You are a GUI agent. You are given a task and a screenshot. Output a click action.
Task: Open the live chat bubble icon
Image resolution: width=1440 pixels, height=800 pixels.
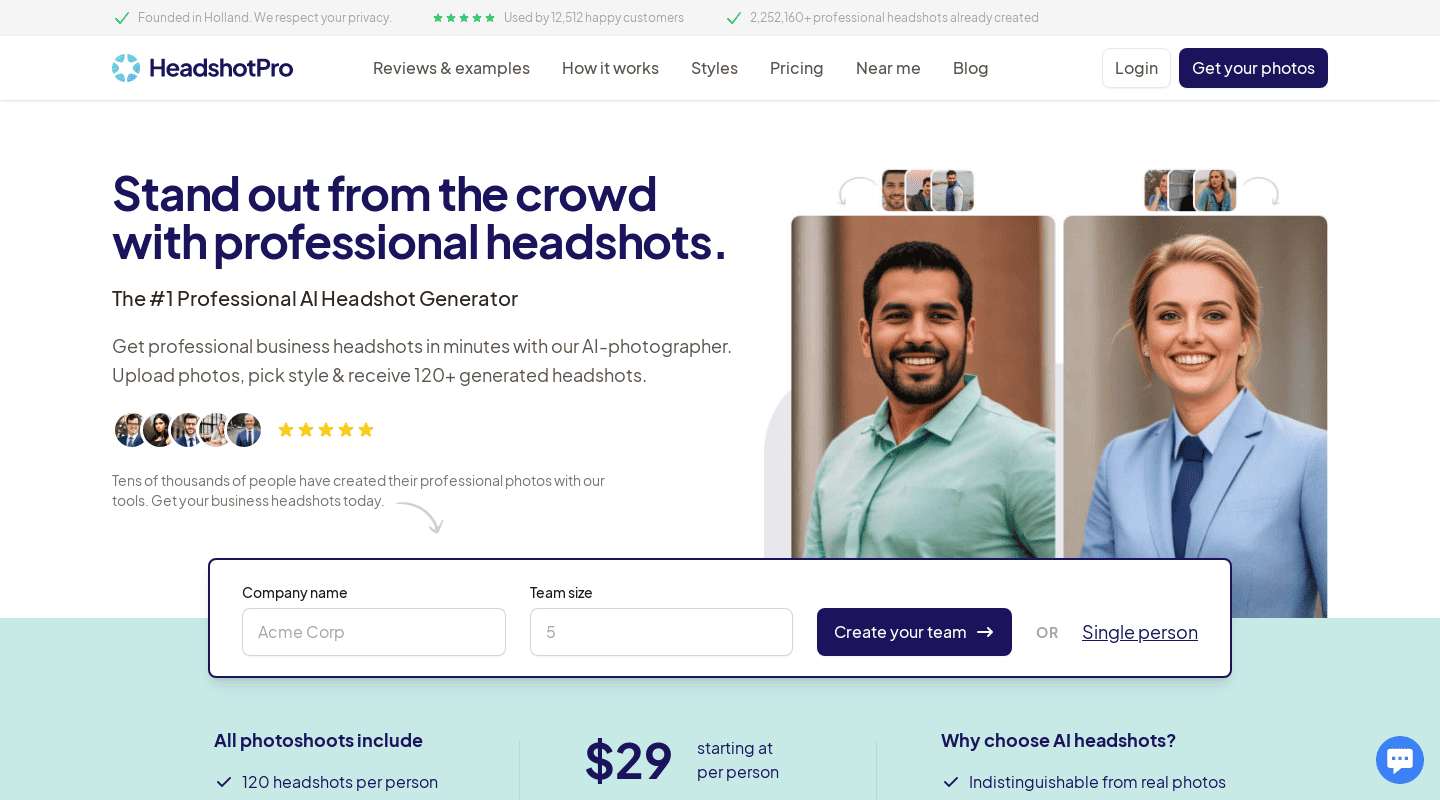tap(1400, 760)
